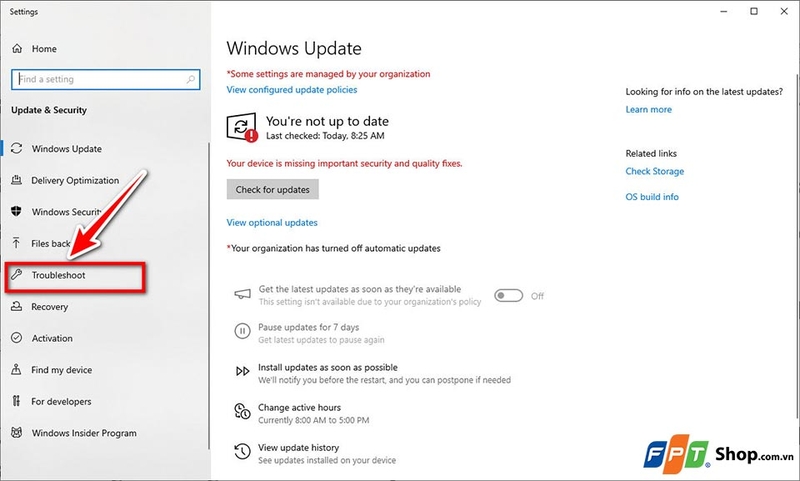Click the Find my device person icon
Viewport: 800px width, 481px height.
[x=16, y=369]
